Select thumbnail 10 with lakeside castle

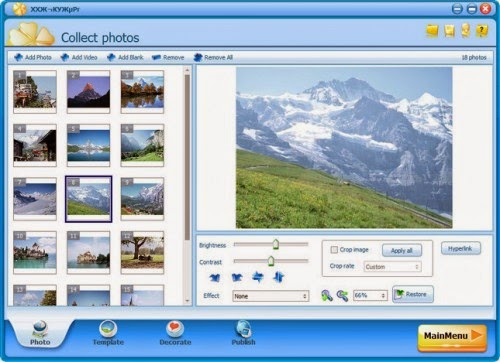[x=35, y=253]
